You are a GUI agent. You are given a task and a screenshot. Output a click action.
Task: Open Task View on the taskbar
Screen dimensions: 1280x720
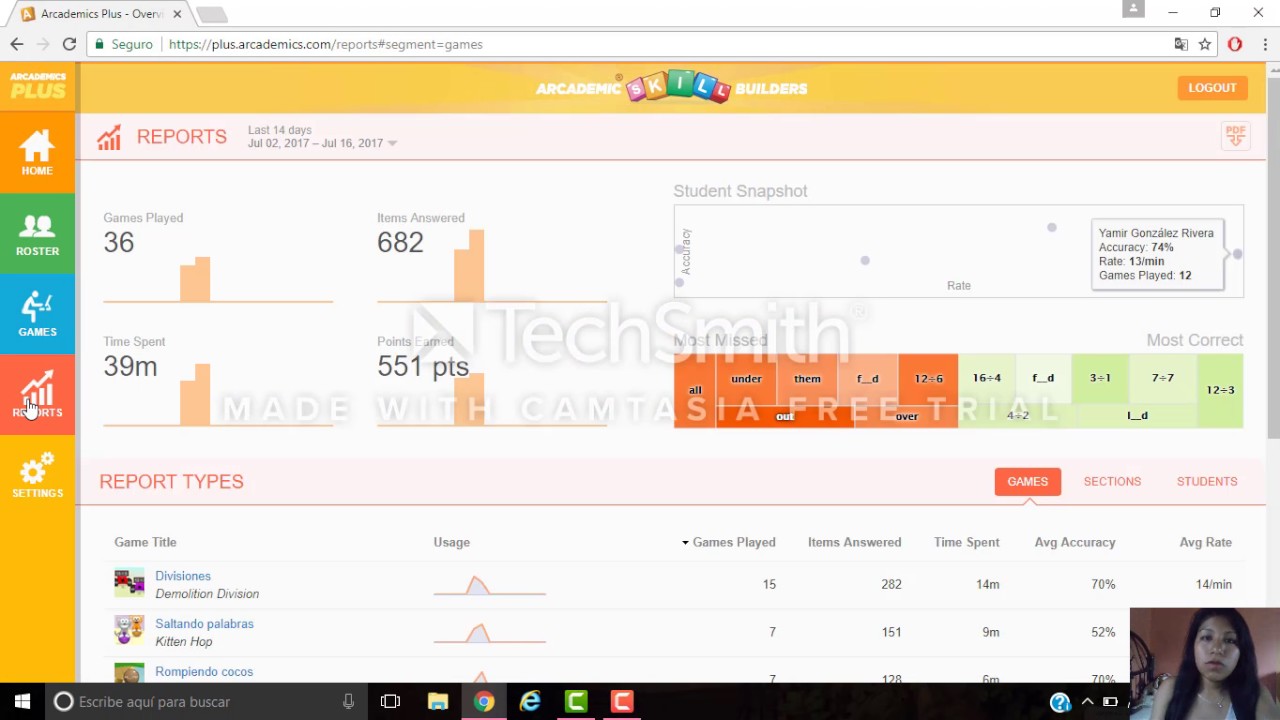click(x=390, y=702)
